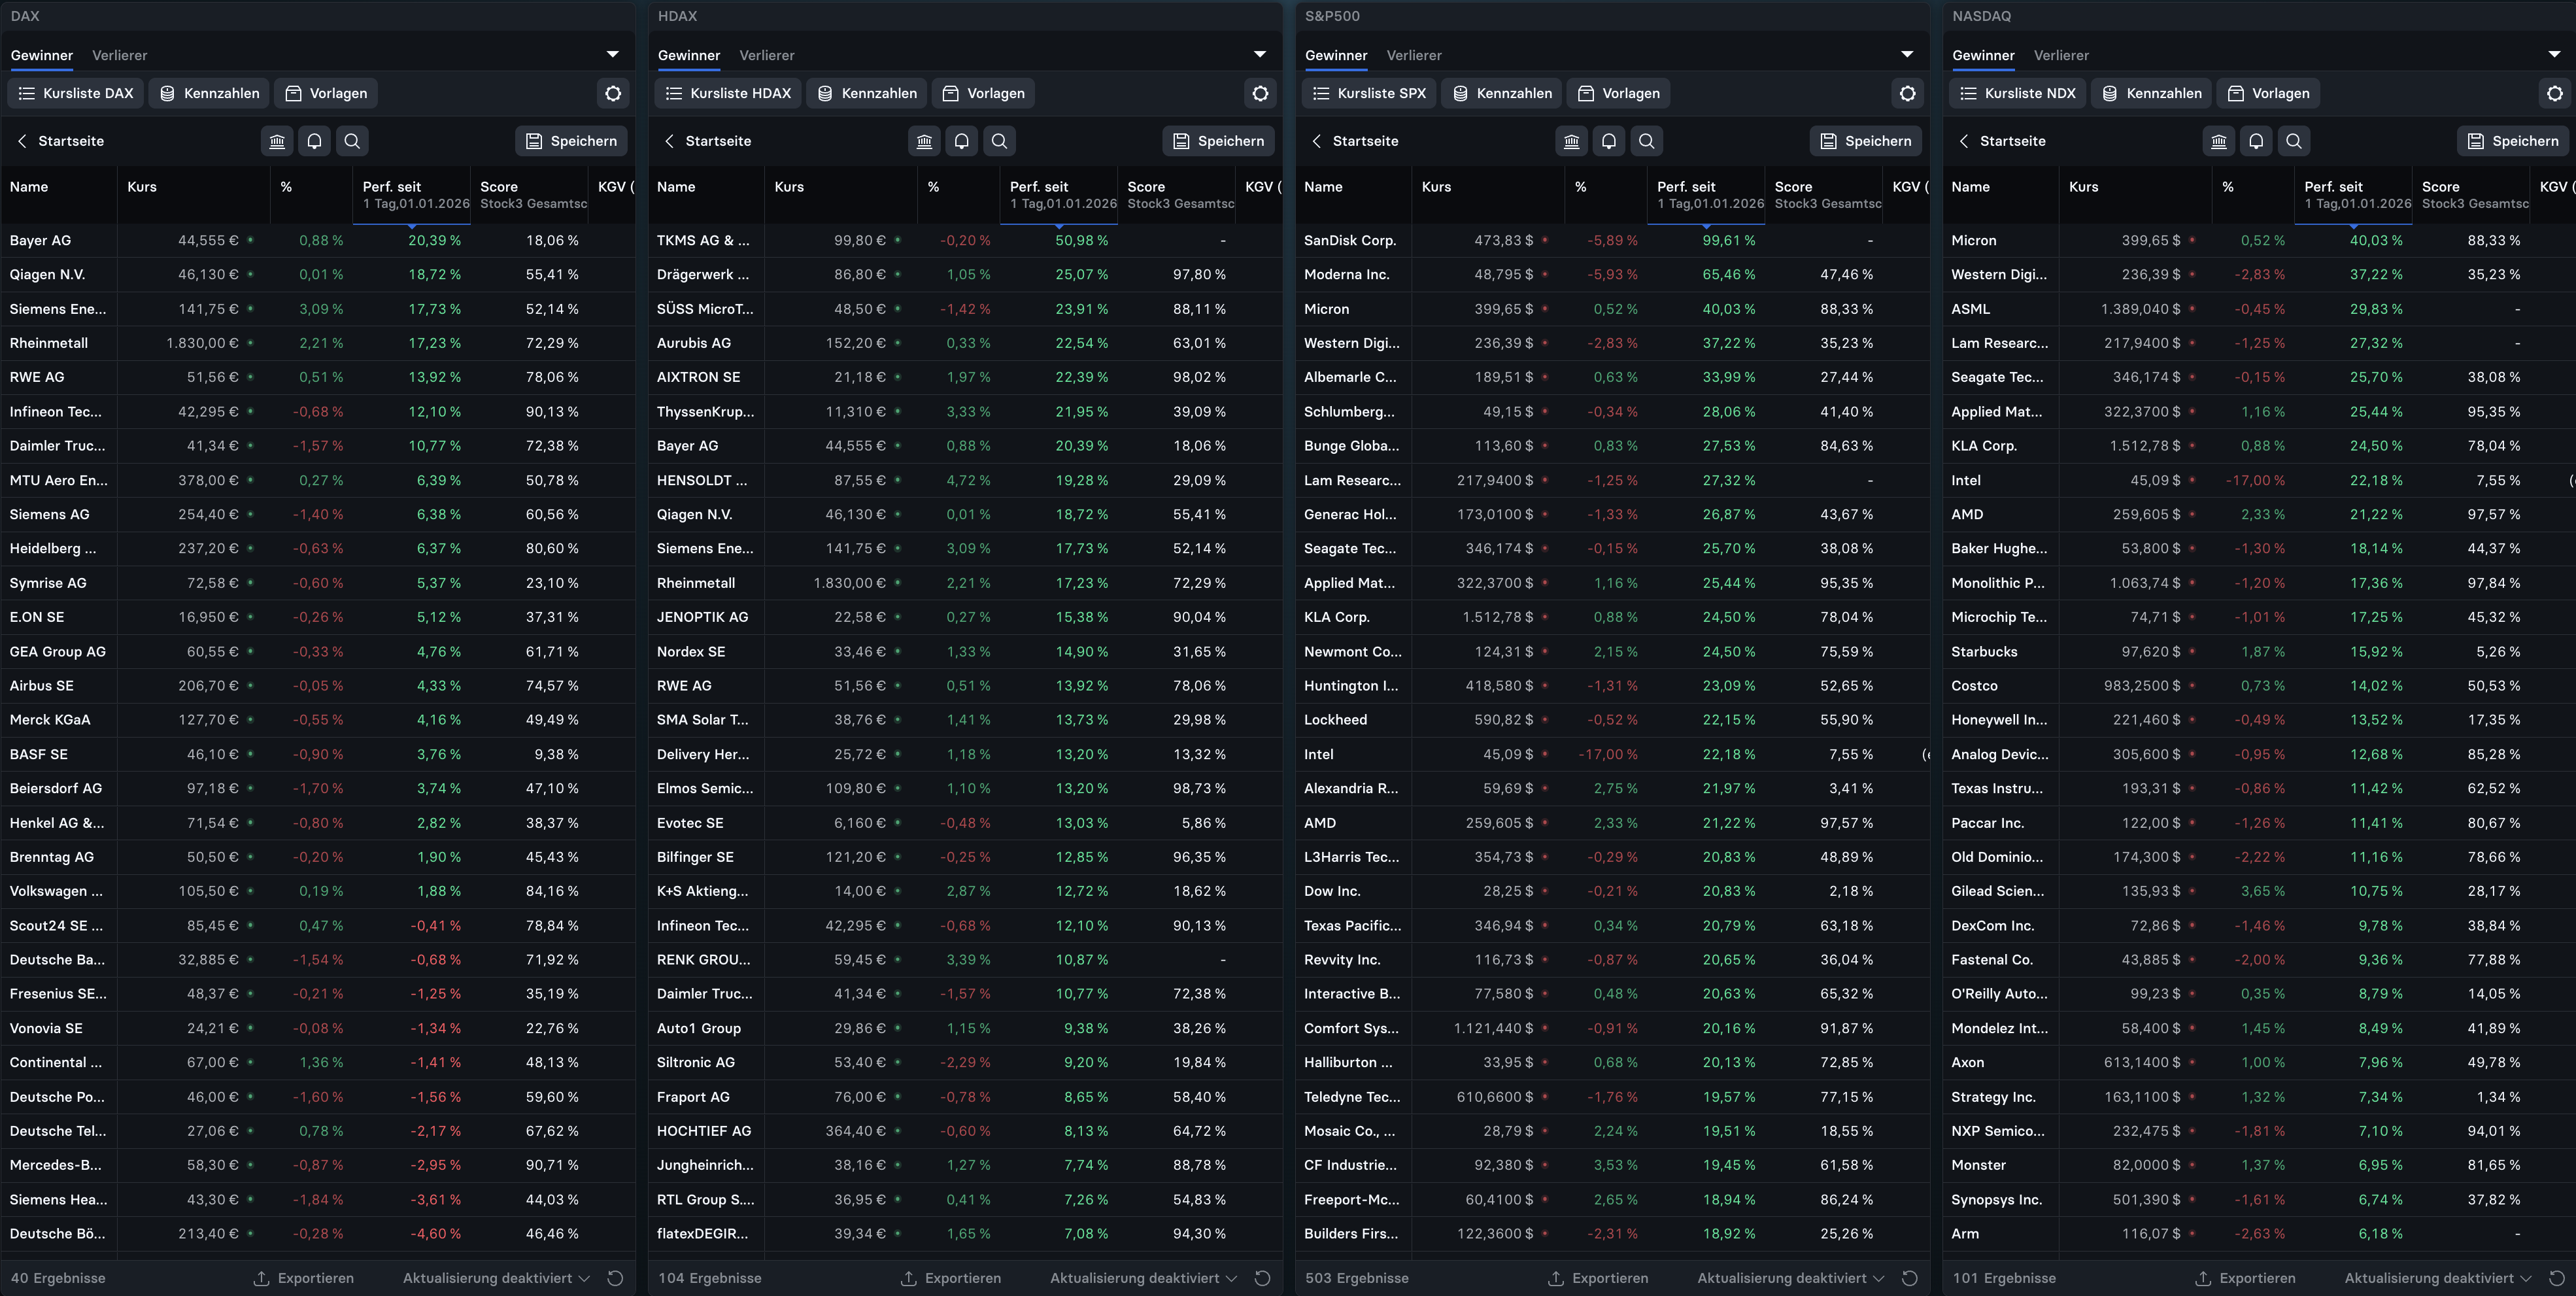Click the refresh icon in S&P500 footer
This screenshot has height=1296, width=2576.
point(1909,1278)
